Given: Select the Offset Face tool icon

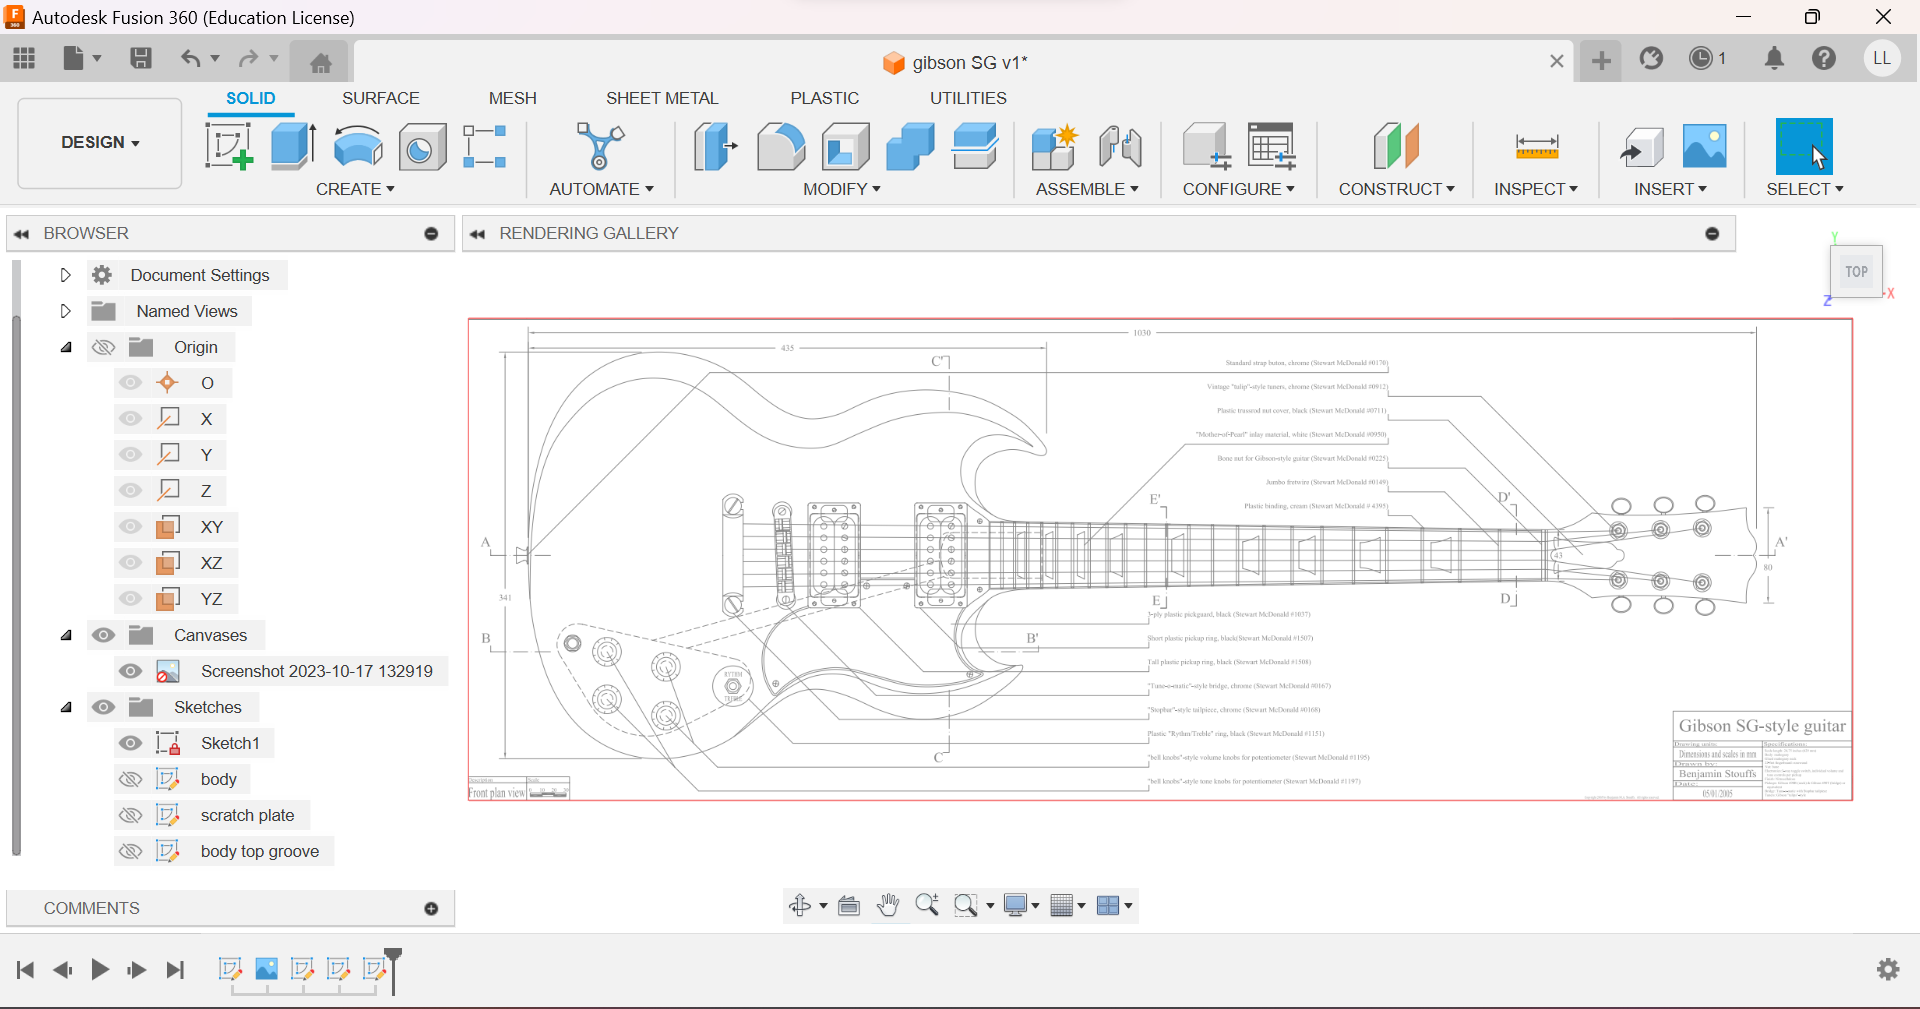Looking at the screenshot, I should [x=975, y=146].
